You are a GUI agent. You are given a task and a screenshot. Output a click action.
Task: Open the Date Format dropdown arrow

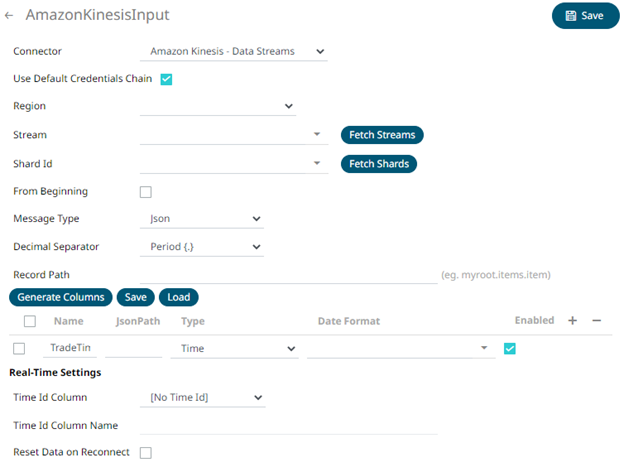(x=485, y=348)
